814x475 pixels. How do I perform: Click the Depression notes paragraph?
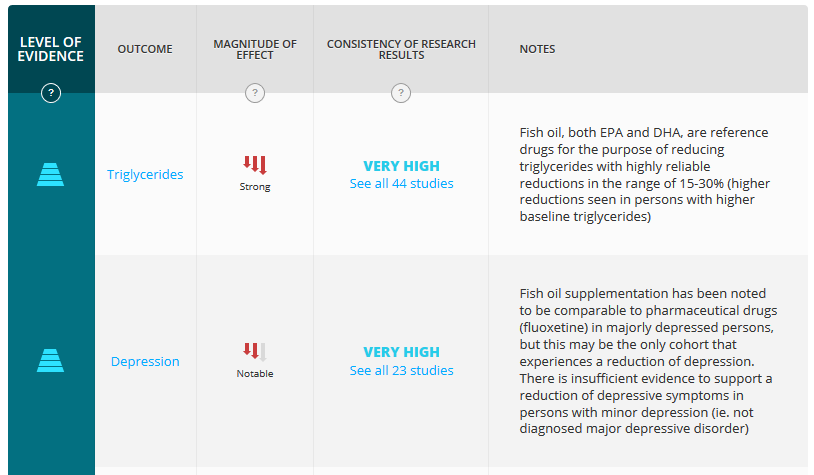coord(648,361)
